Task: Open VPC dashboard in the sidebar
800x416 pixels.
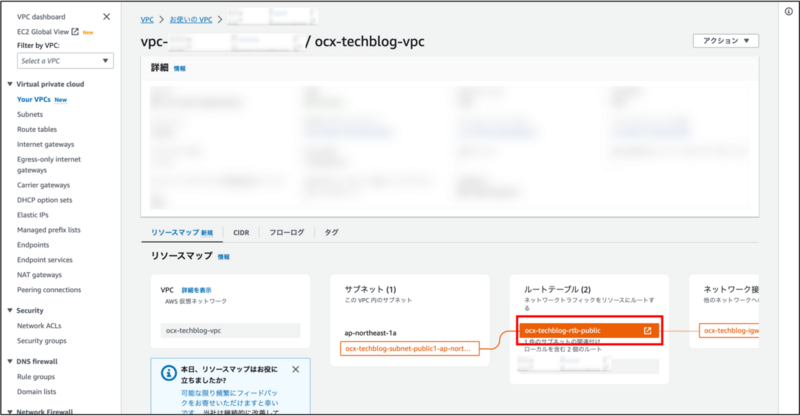Action: (x=41, y=17)
